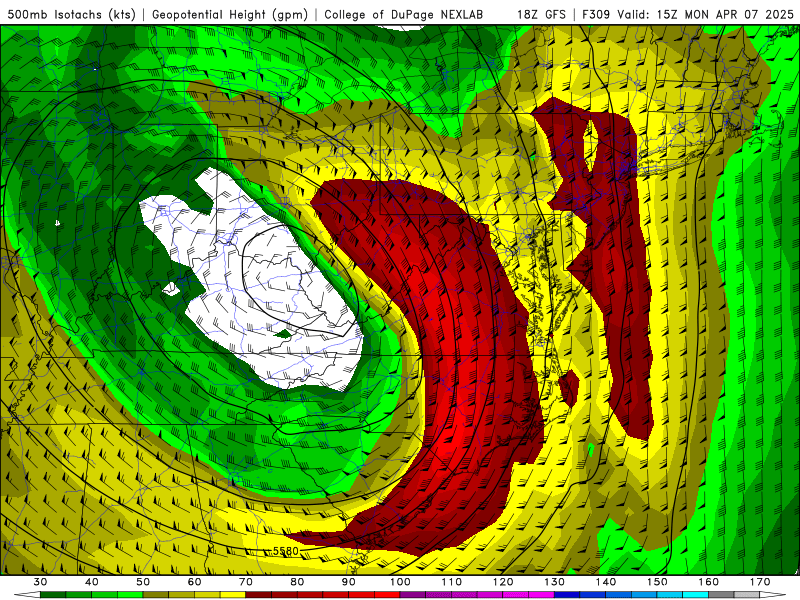Screen dimensions: 800x600
Task: Click the purple 100-105 kt legend swatch
Action: point(413,595)
